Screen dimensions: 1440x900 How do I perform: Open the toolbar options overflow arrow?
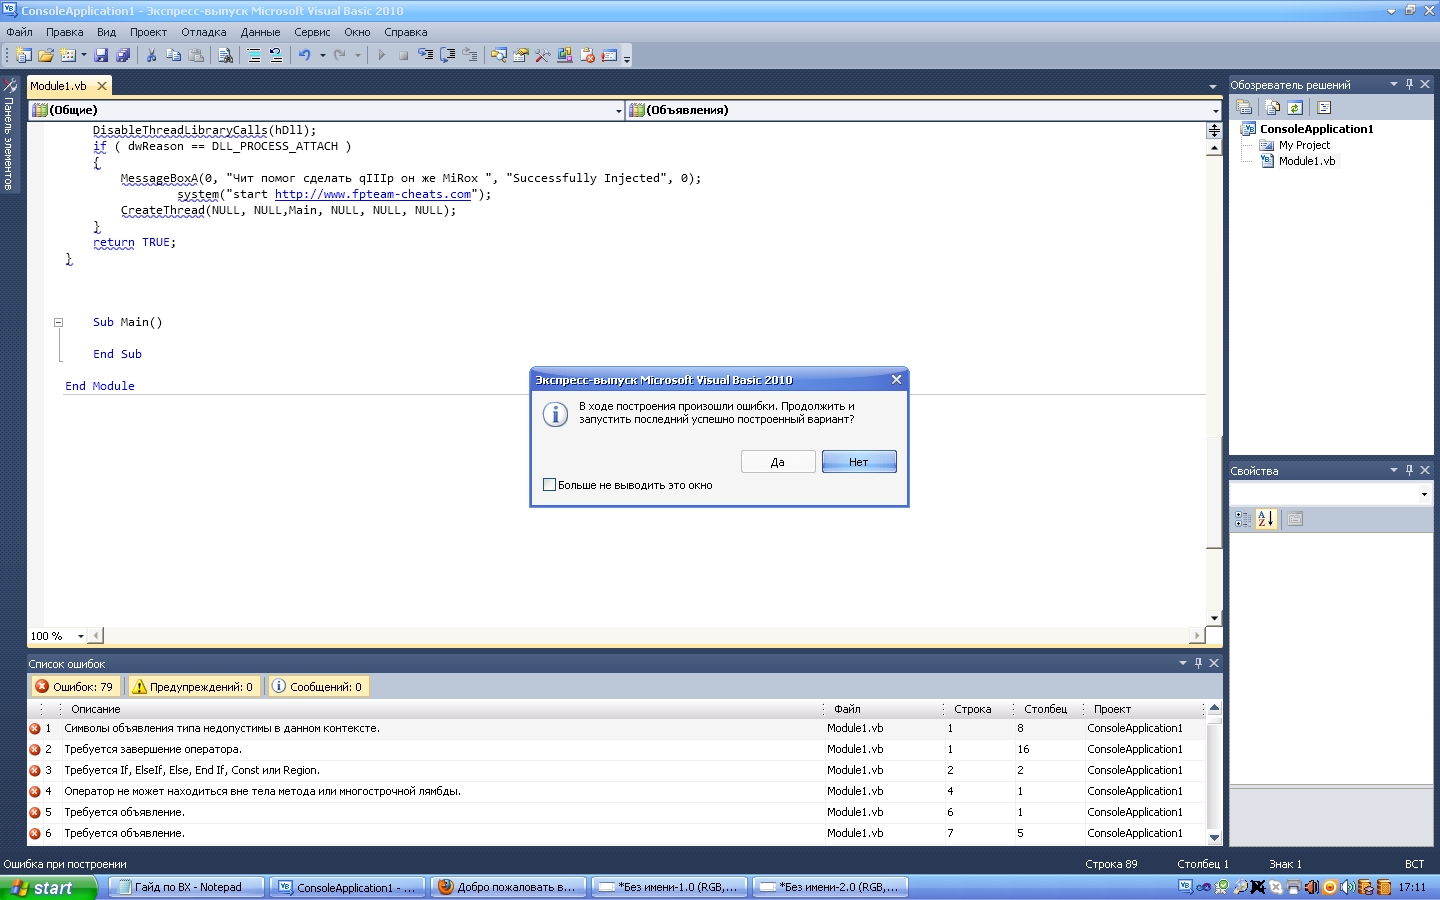[627, 58]
